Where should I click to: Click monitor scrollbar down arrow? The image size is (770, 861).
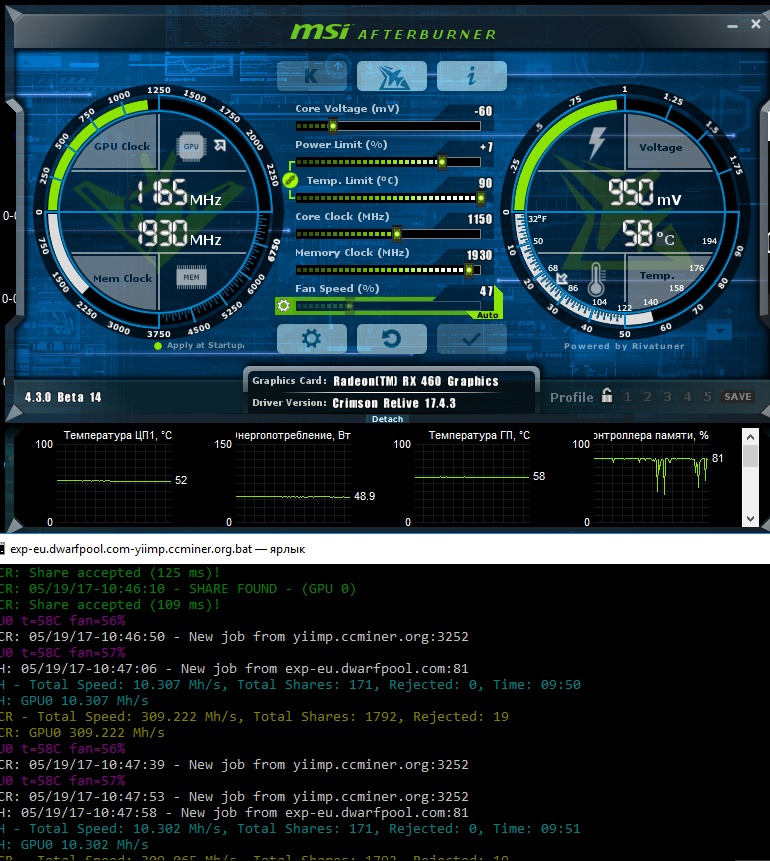[750, 519]
